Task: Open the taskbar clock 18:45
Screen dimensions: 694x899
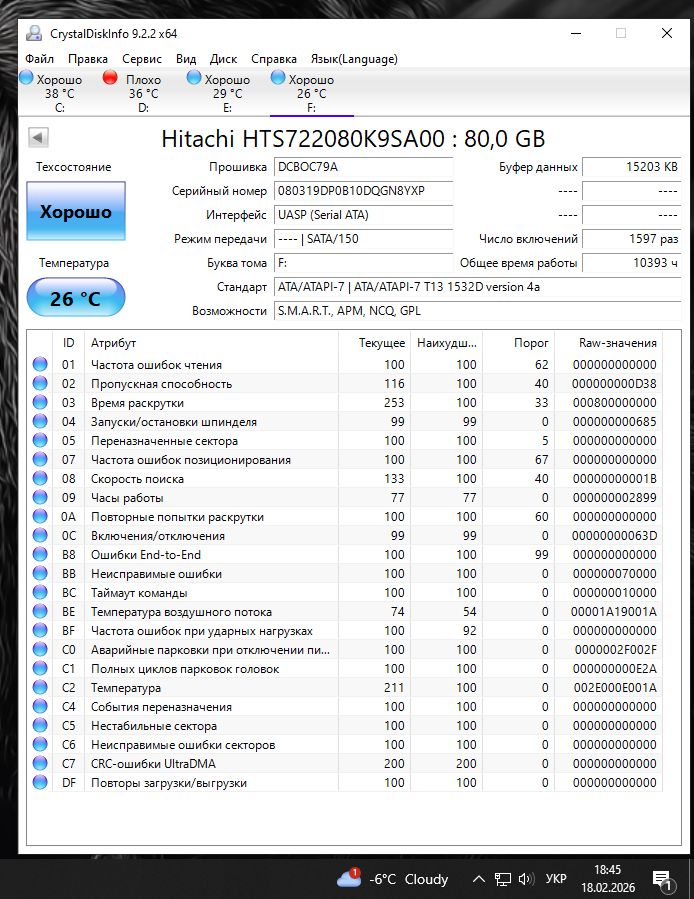Action: 608,879
